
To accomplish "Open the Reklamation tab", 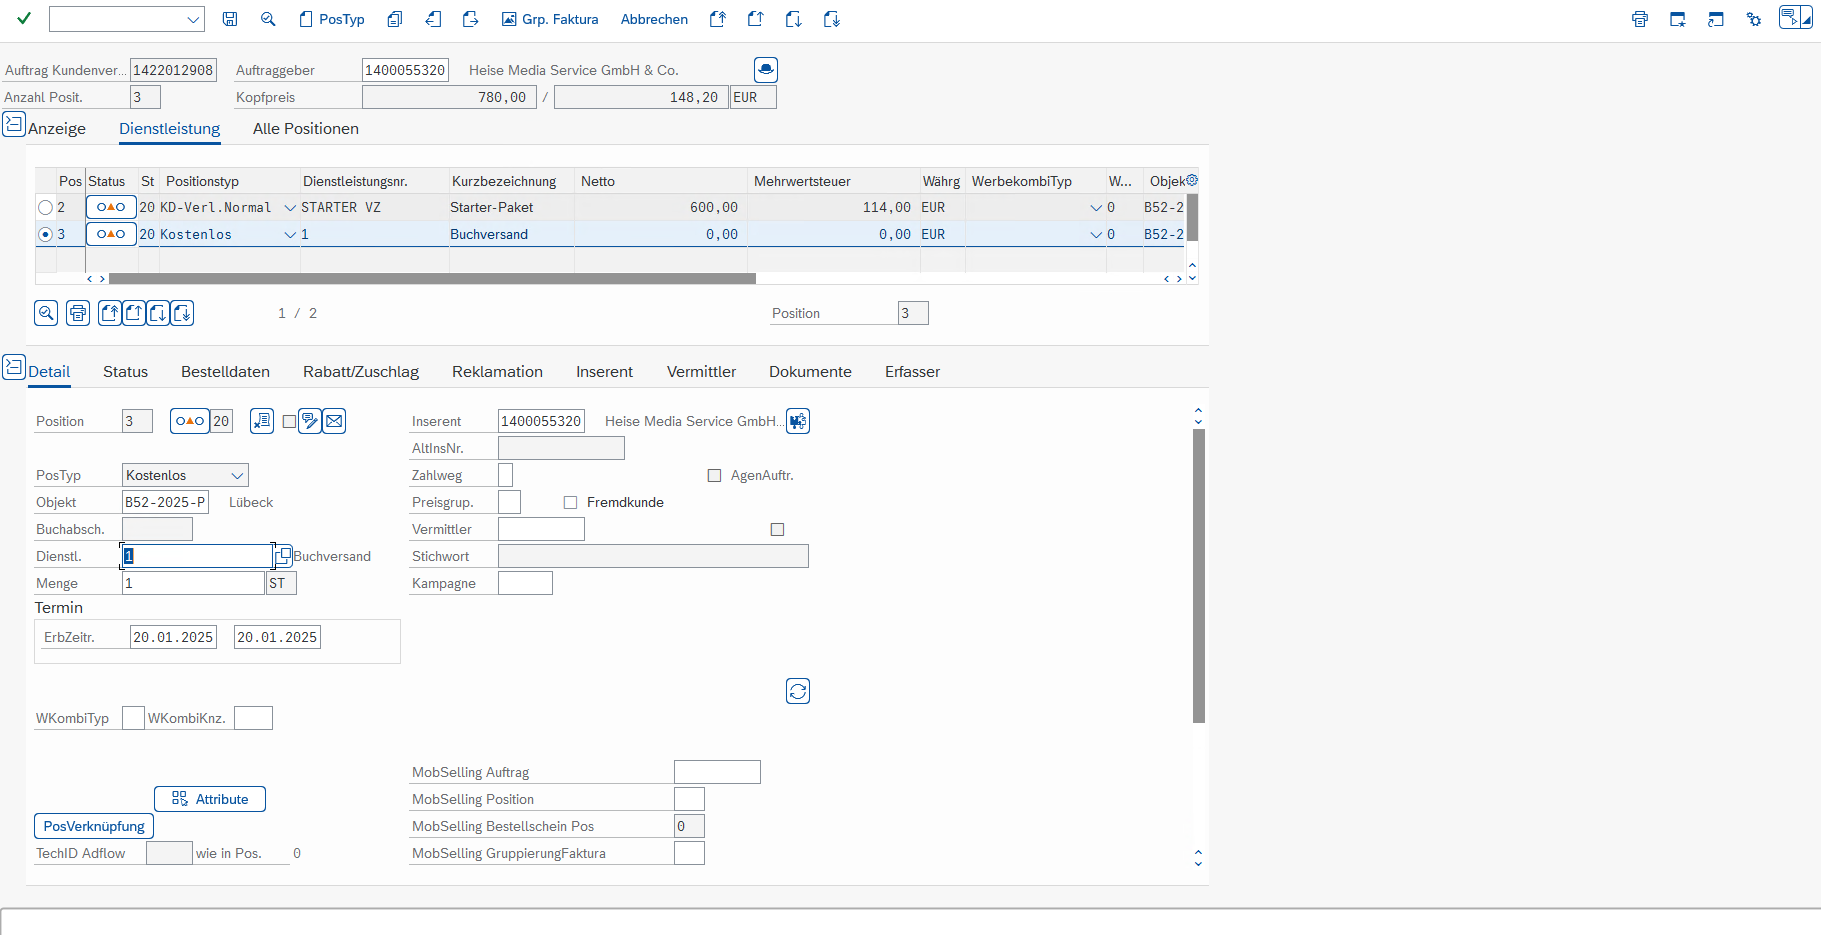I will [497, 372].
